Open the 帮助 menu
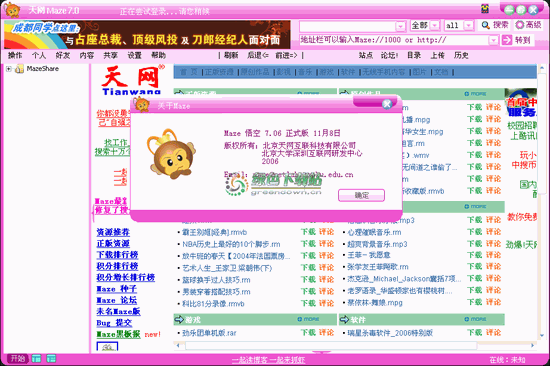The height and width of the screenshot is (366, 550). (x=158, y=55)
